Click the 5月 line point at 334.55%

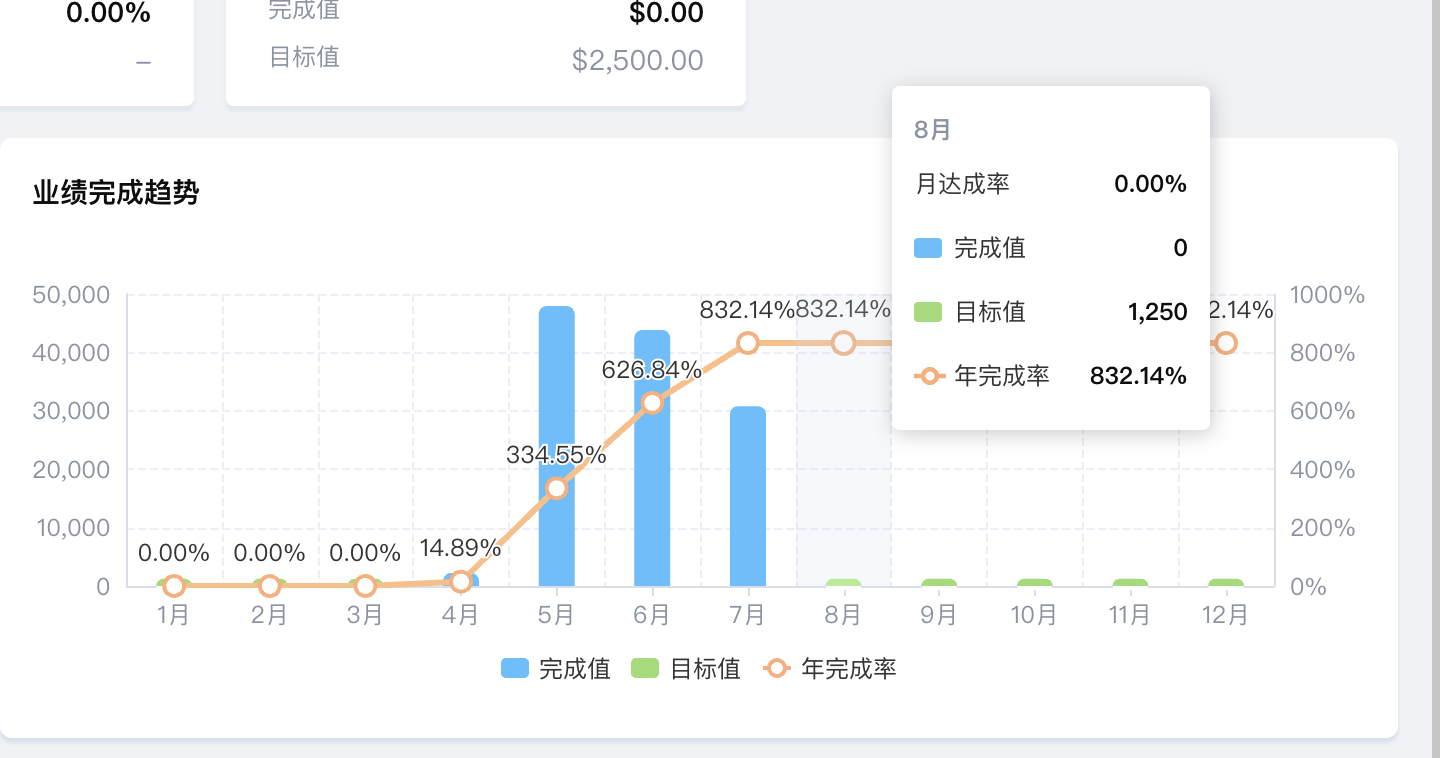click(557, 488)
